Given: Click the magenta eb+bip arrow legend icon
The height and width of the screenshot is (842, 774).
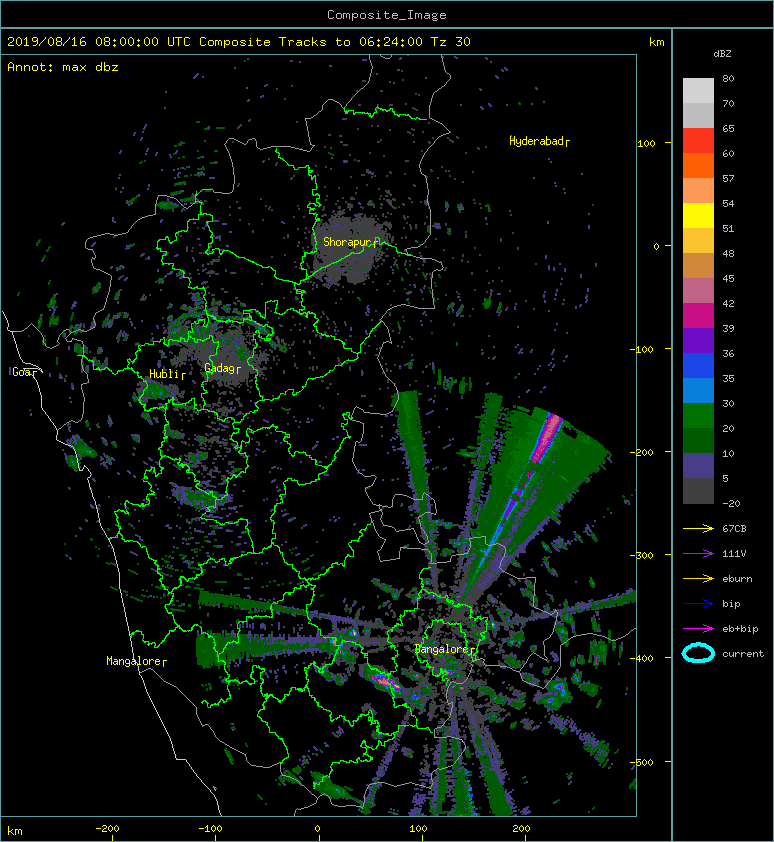Looking at the screenshot, I should click(x=698, y=628).
